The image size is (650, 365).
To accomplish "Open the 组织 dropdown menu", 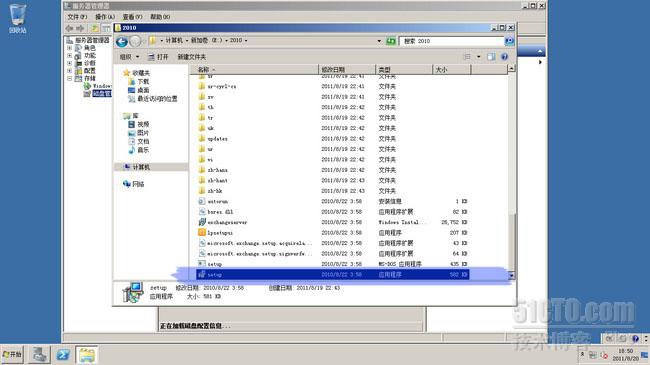I will click(129, 57).
